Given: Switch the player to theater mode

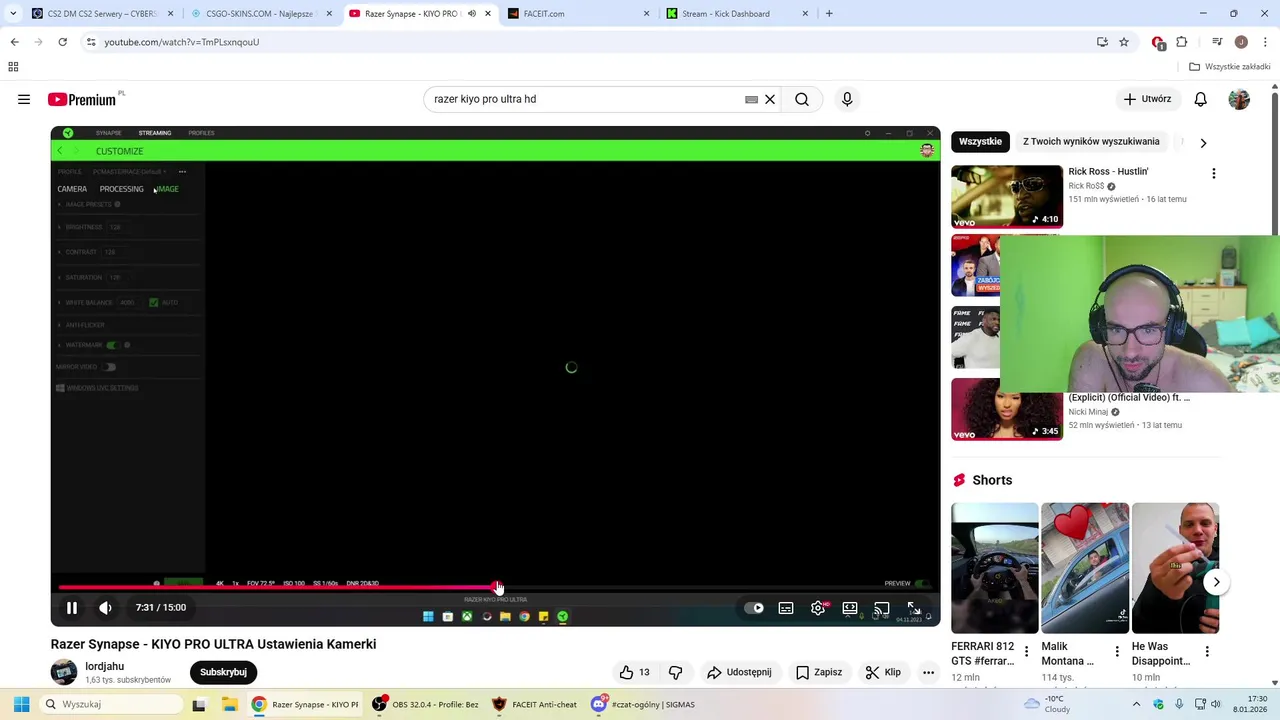Looking at the screenshot, I should click(x=850, y=608).
